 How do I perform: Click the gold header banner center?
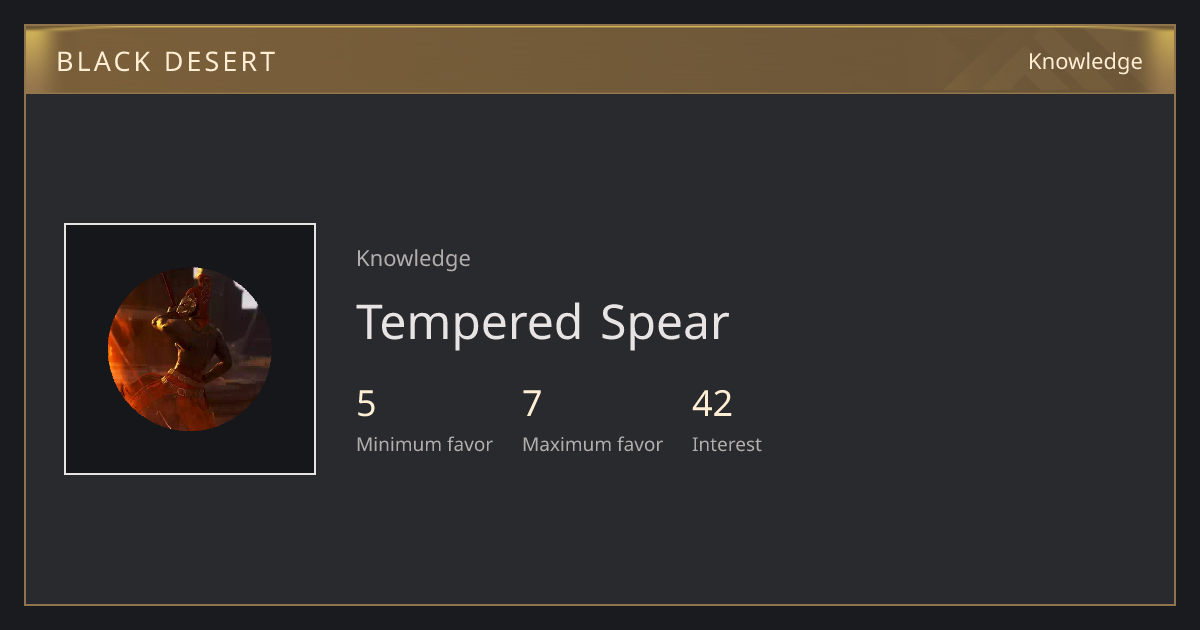(600, 60)
